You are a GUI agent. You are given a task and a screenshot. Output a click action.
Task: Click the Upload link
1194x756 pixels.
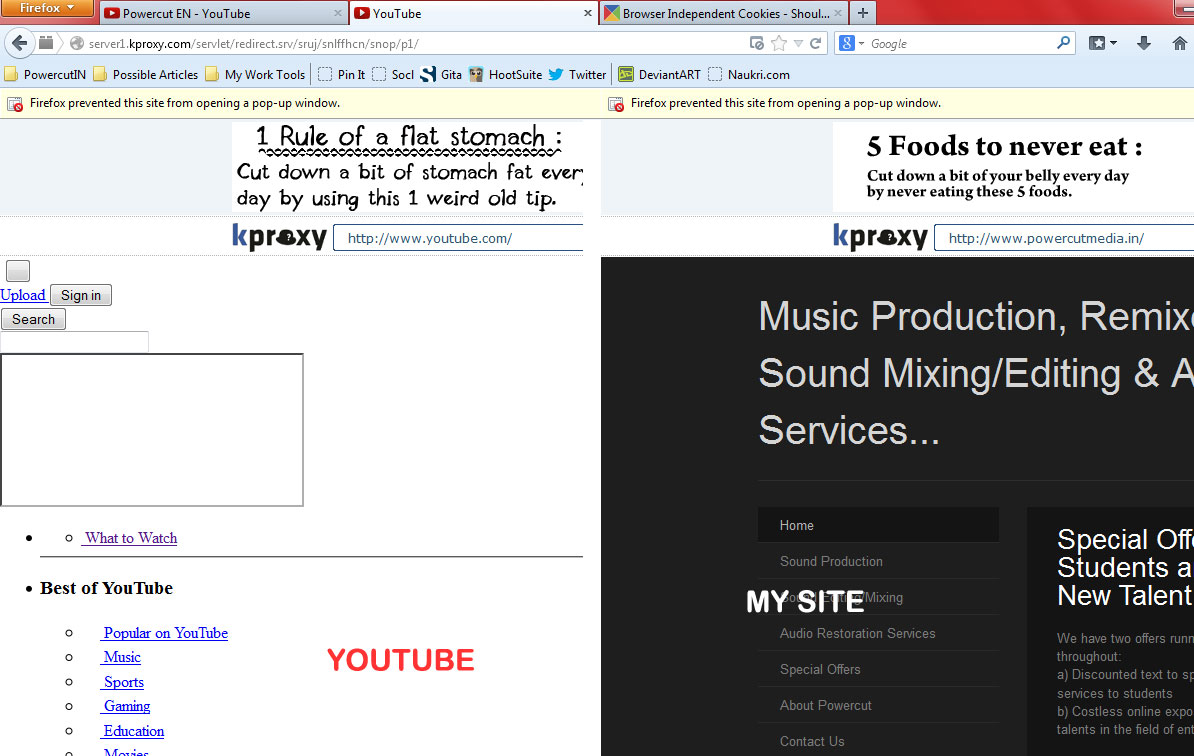23,295
